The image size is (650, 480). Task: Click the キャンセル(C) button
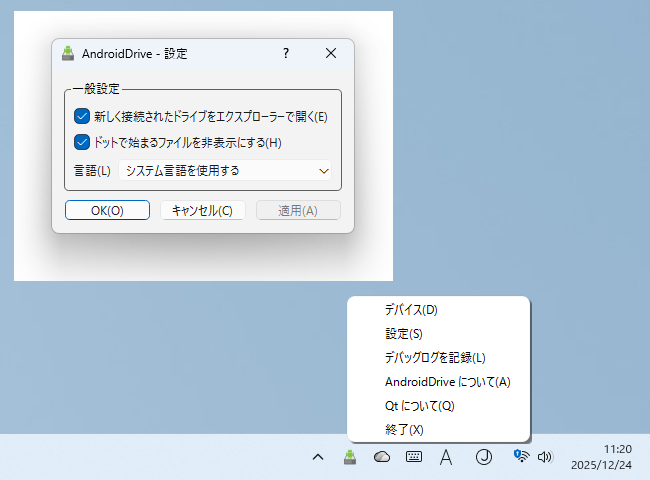click(x=203, y=210)
